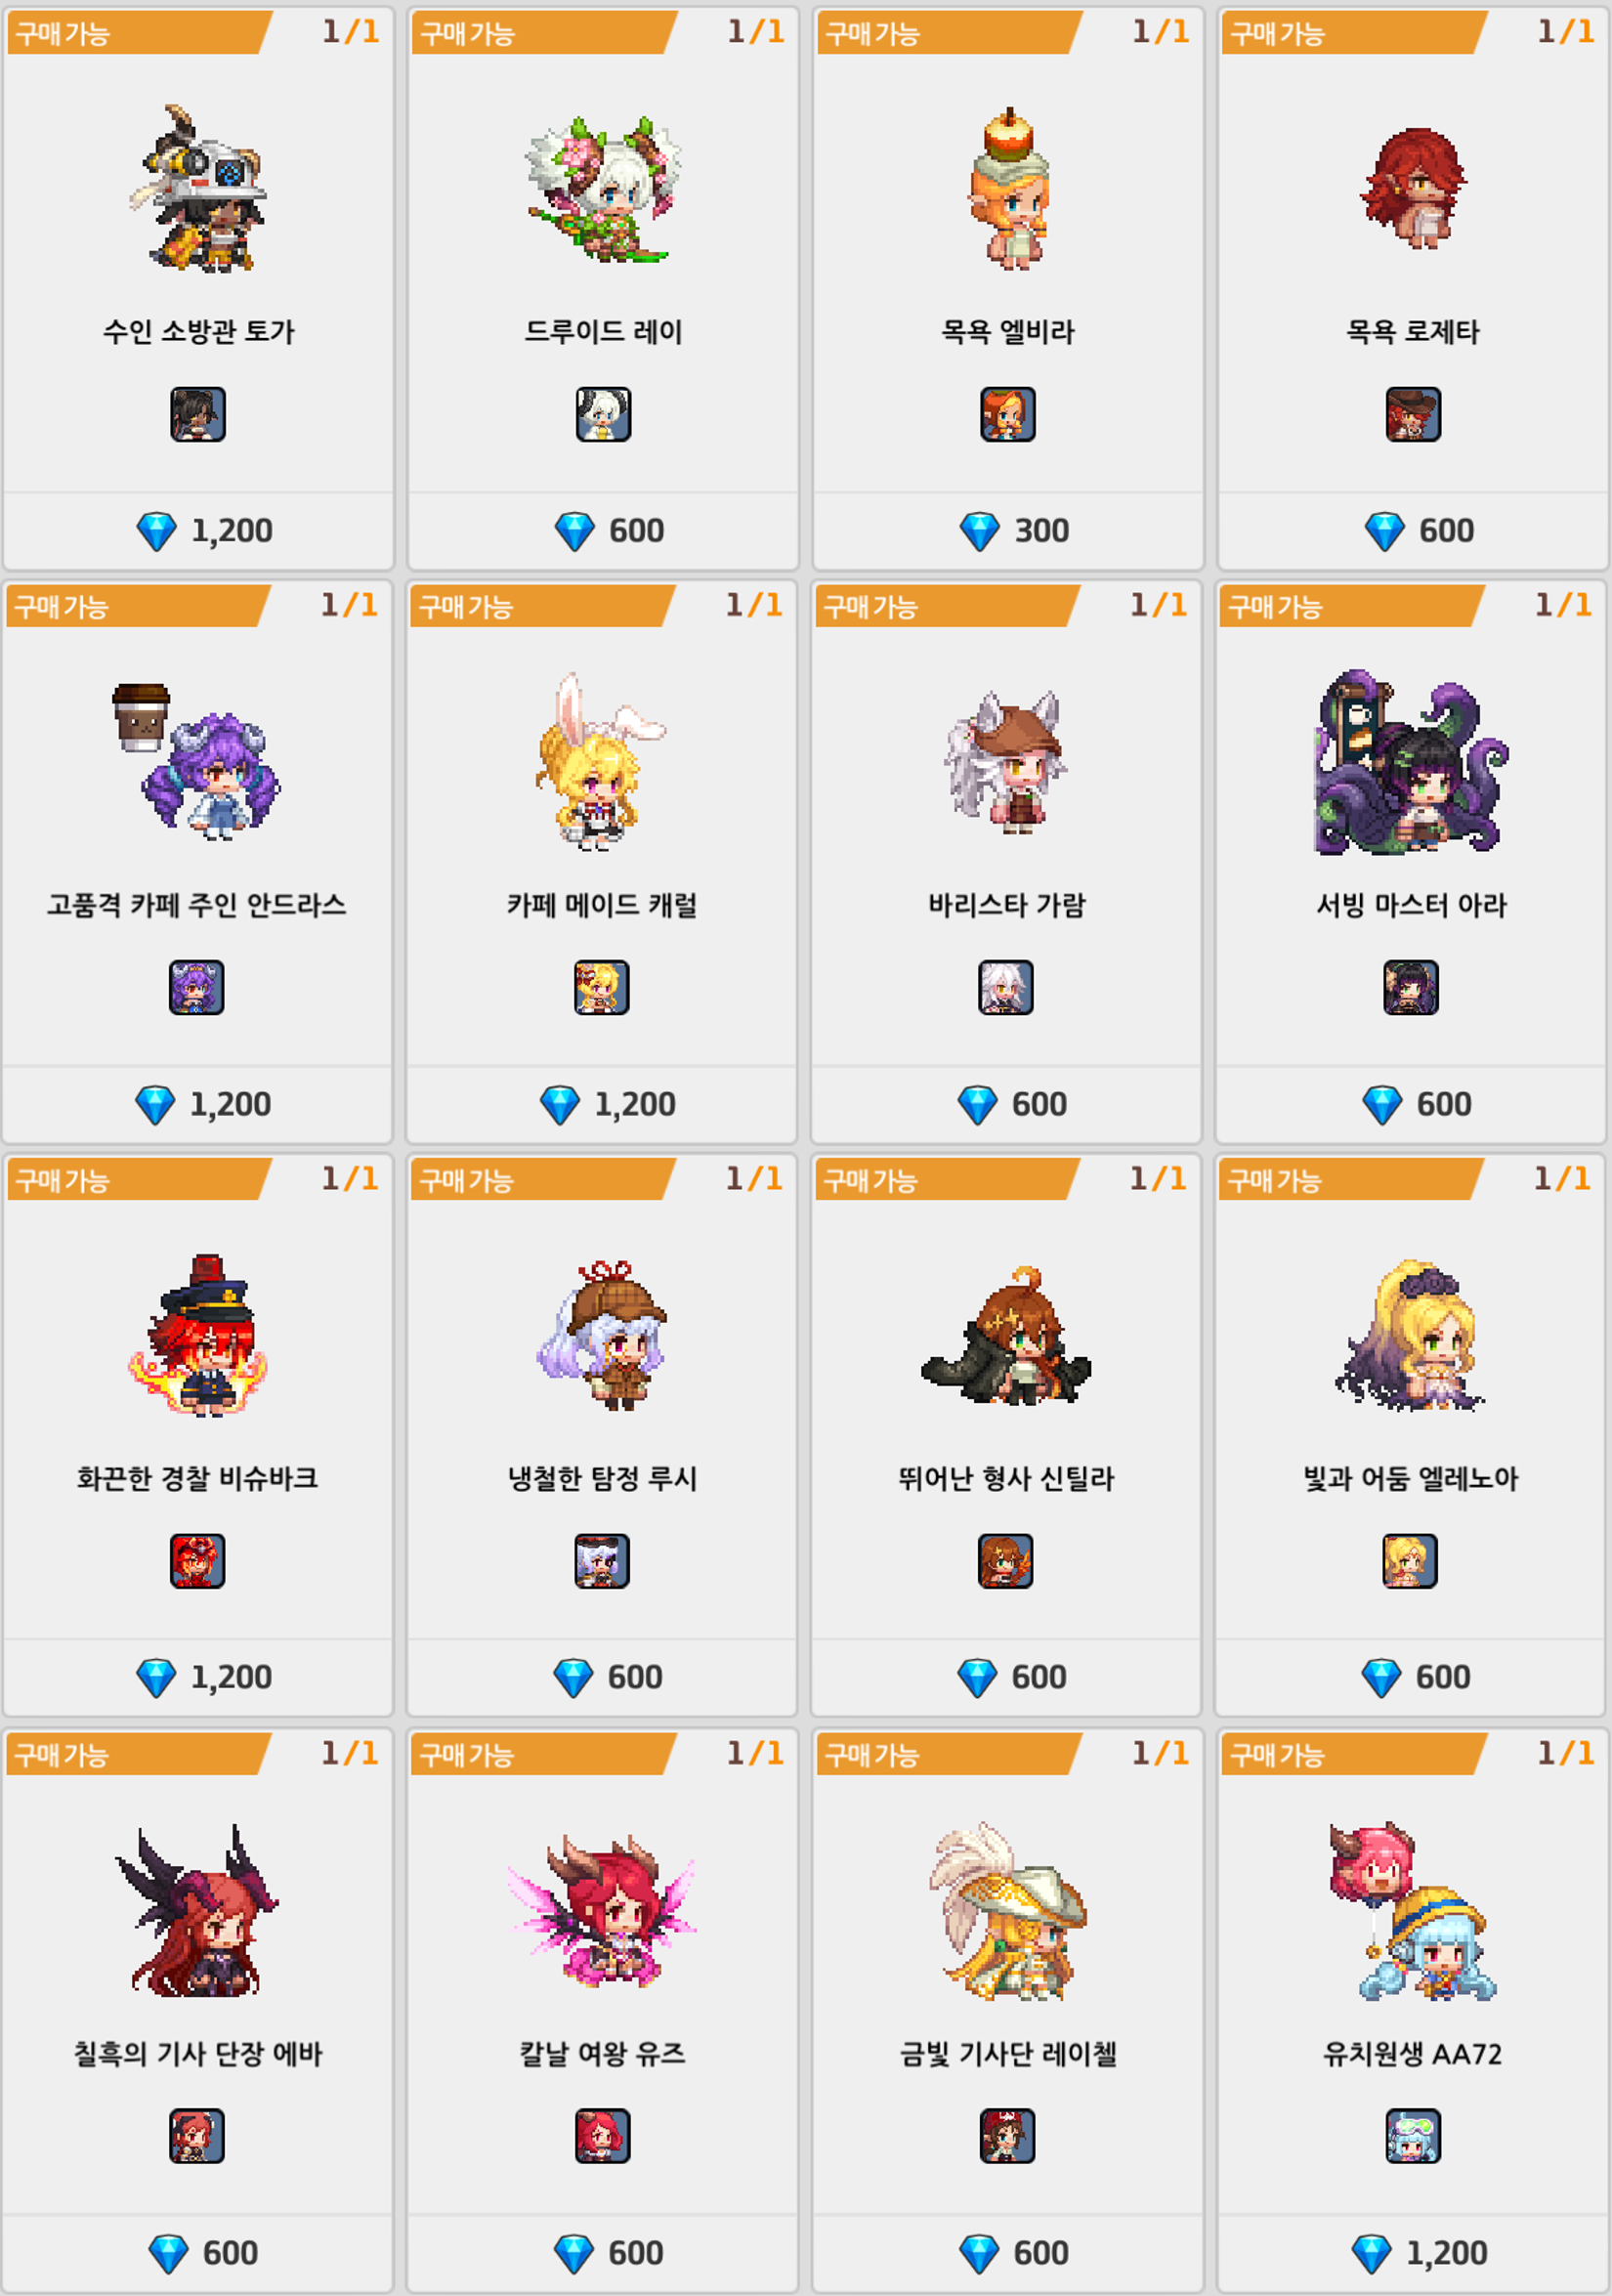This screenshot has width=1612, height=2296.
Task: Click the 칼날 여왕 유즈 costume name
Action: click(x=602, y=2053)
